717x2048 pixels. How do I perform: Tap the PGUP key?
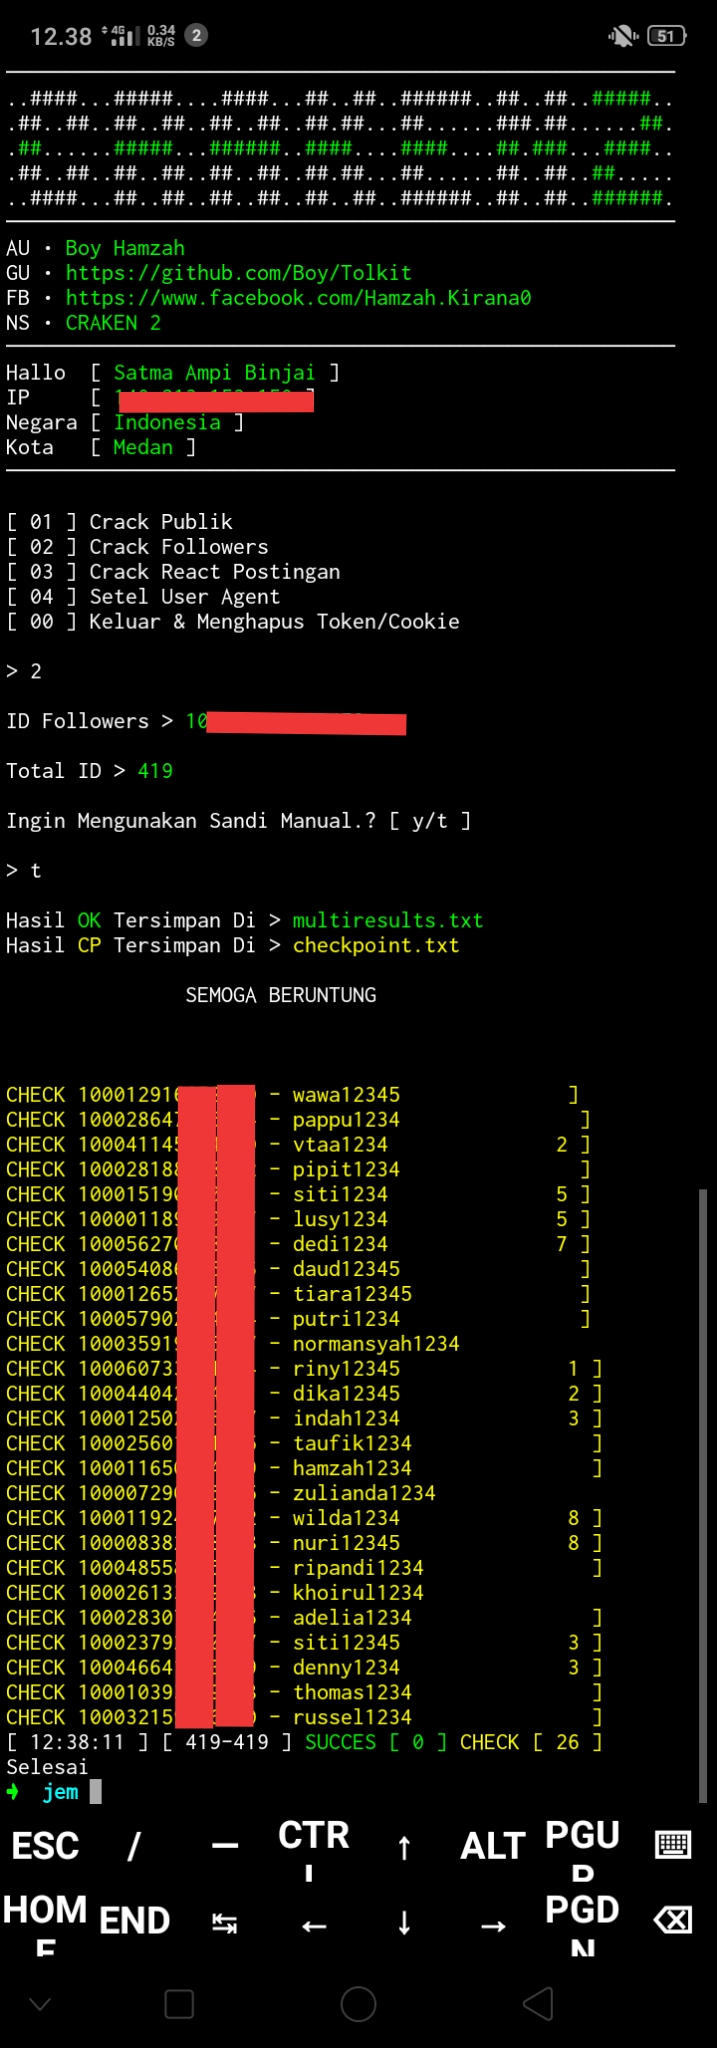[x=582, y=1845]
